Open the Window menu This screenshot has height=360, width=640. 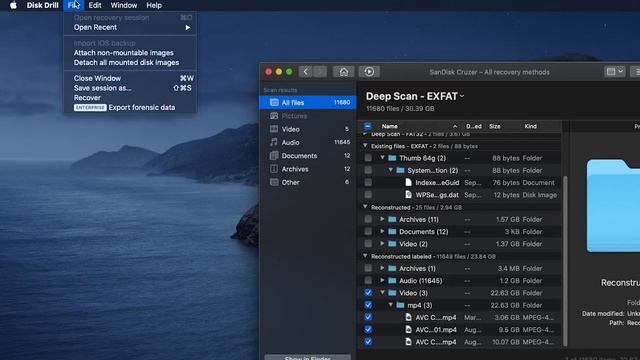[x=124, y=5]
